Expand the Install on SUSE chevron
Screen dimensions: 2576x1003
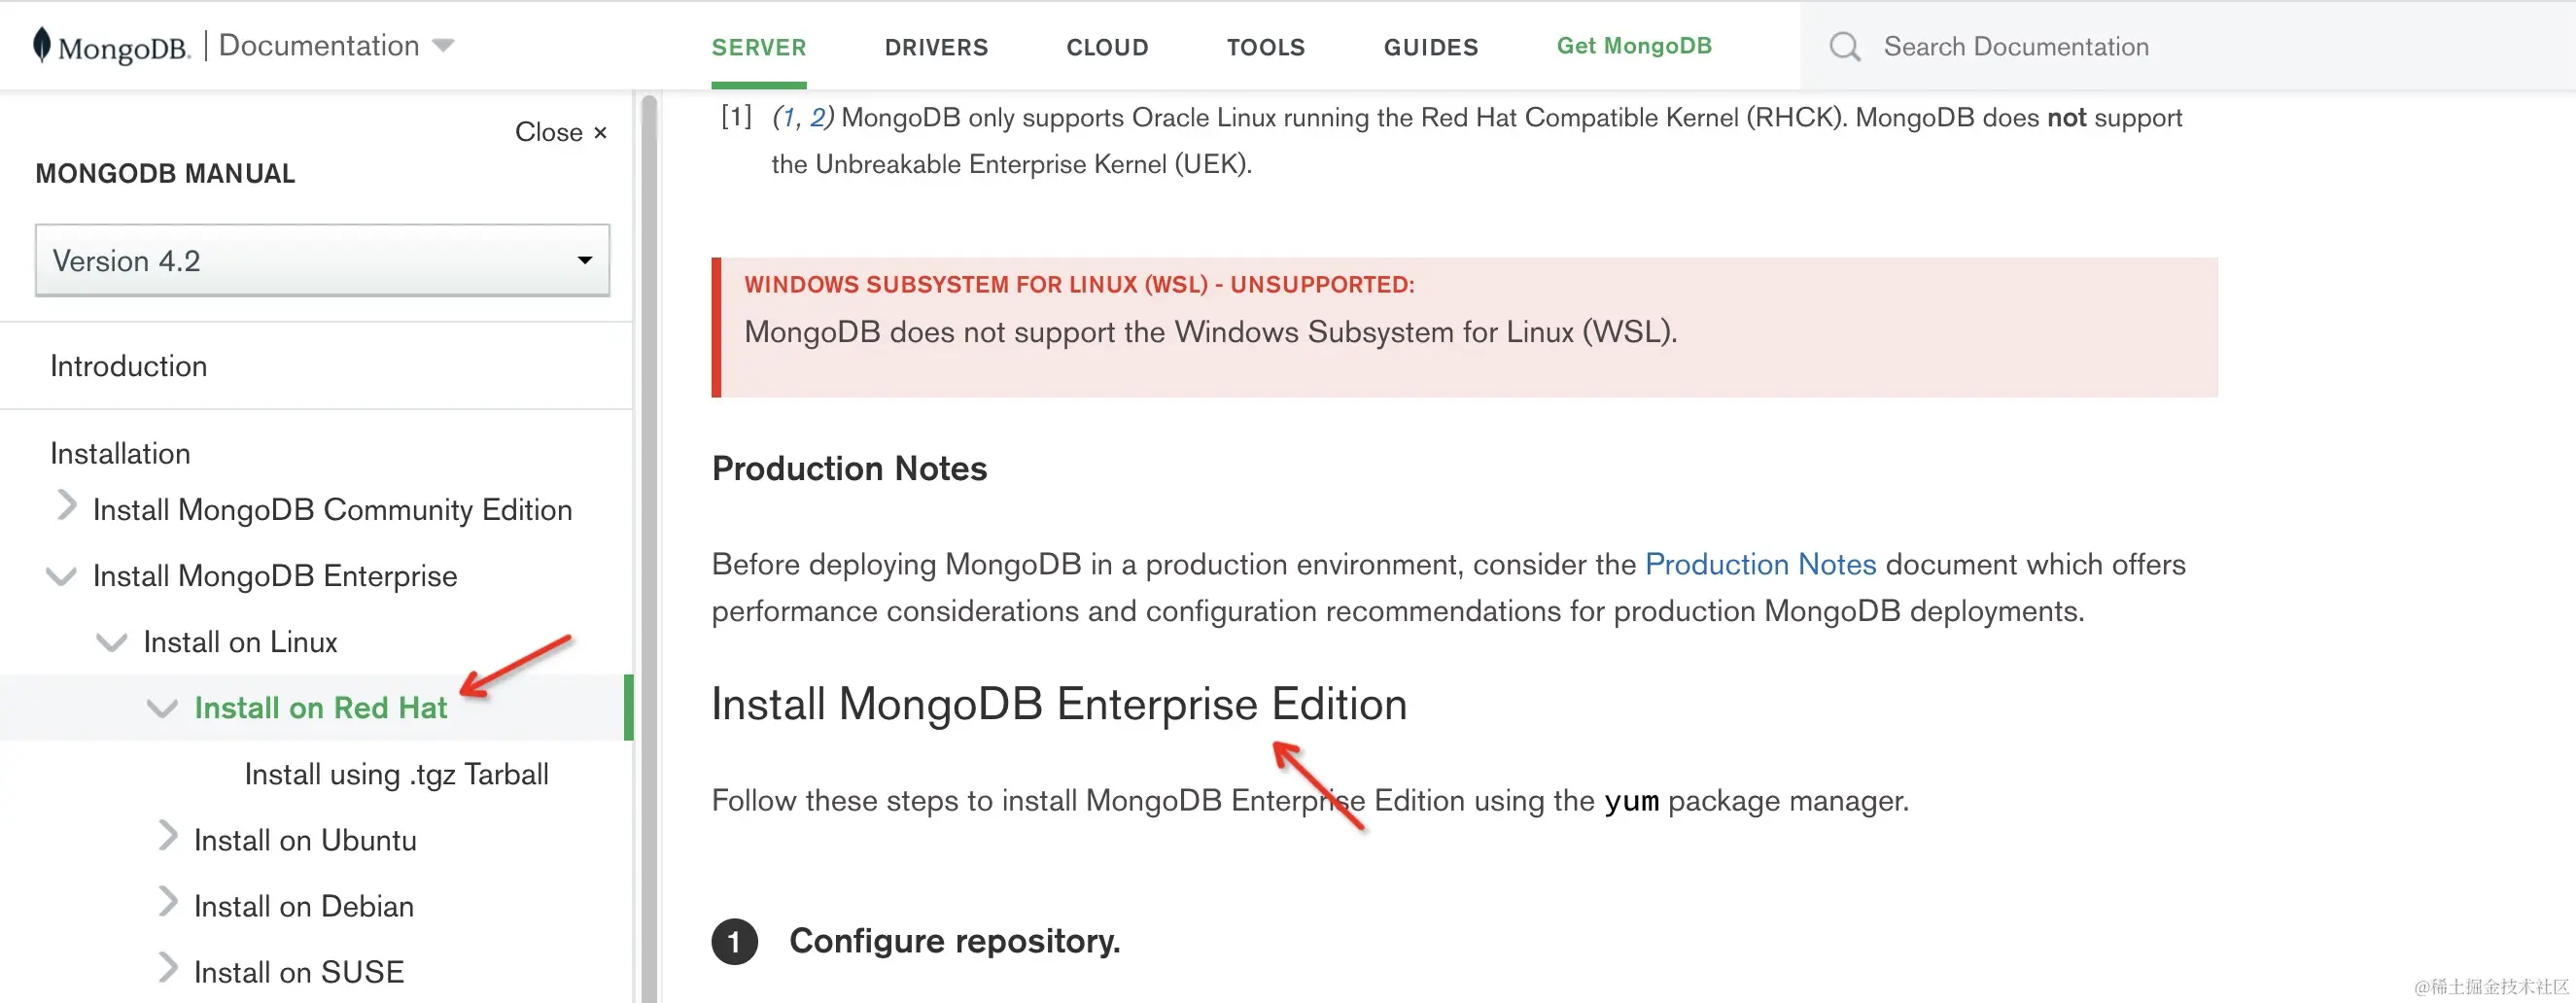click(168, 969)
